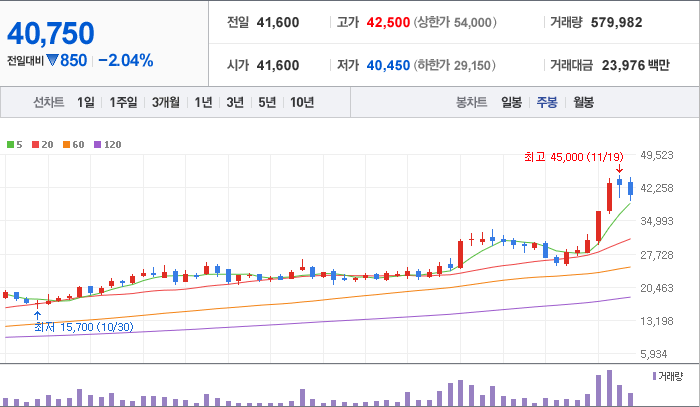Viewport: 700px width, 407px height.
Task: Click the 상한가 54,000 text
Action: (x=455, y=22)
